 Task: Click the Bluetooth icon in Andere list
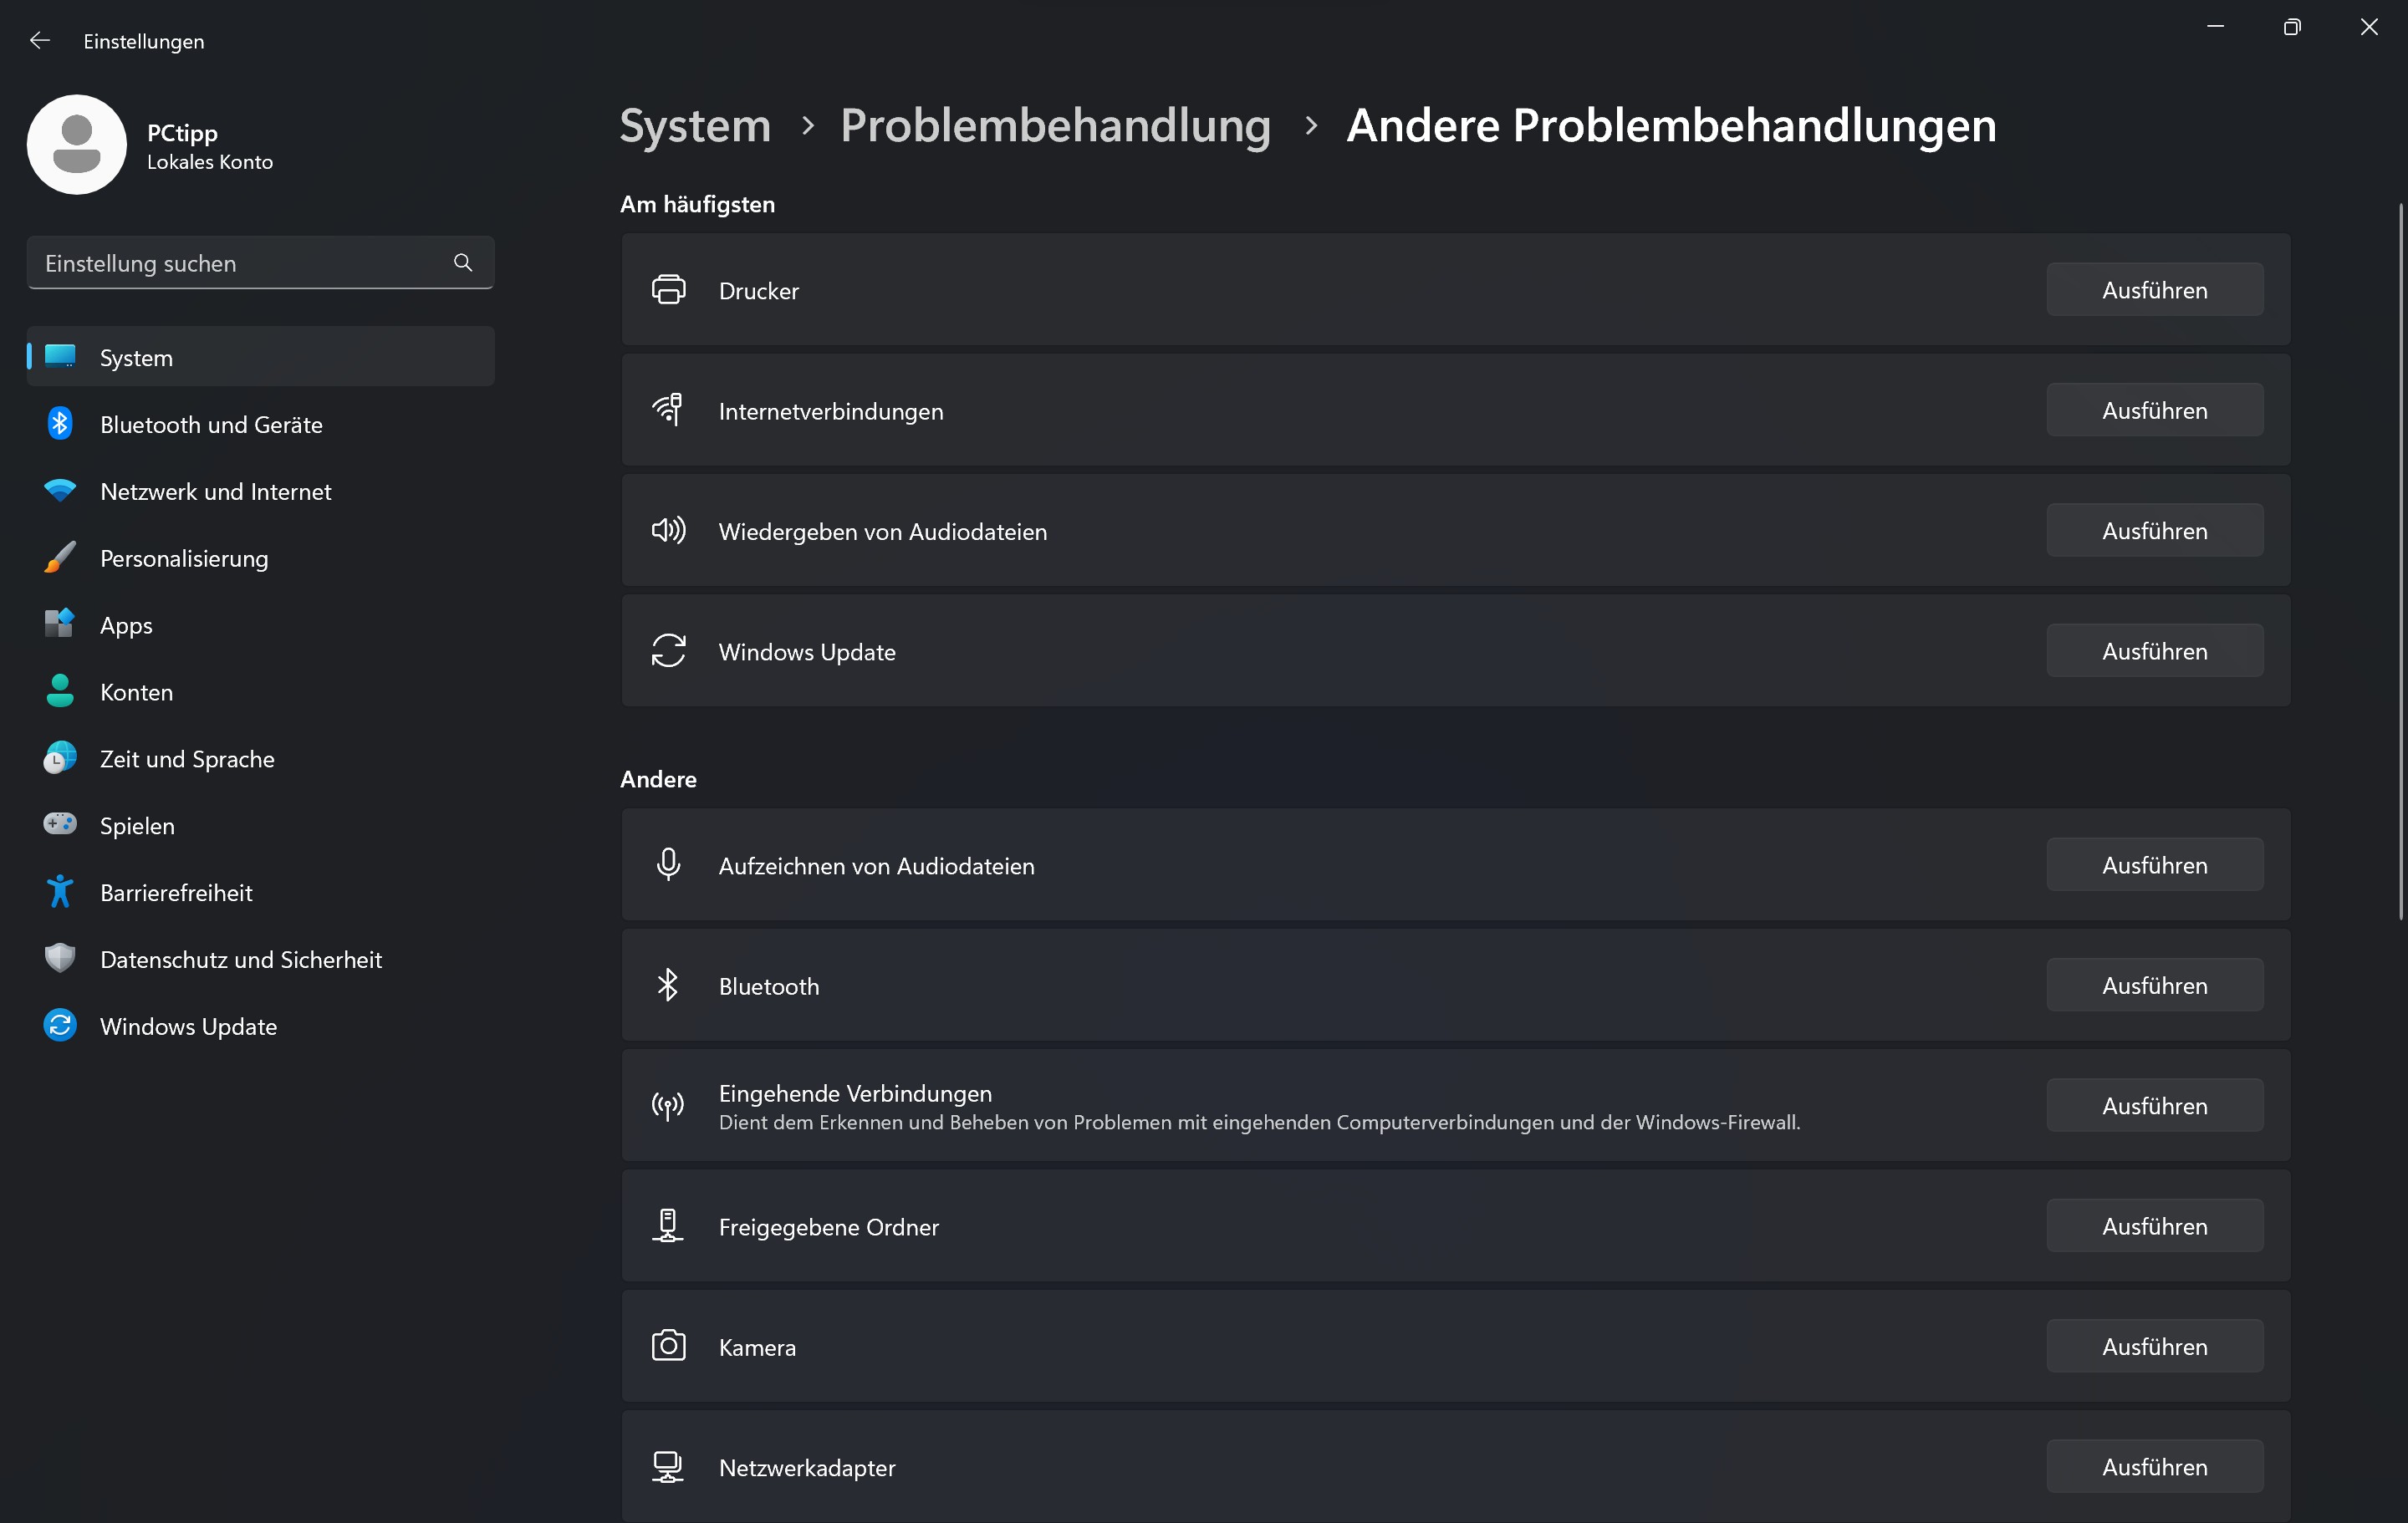pos(668,985)
